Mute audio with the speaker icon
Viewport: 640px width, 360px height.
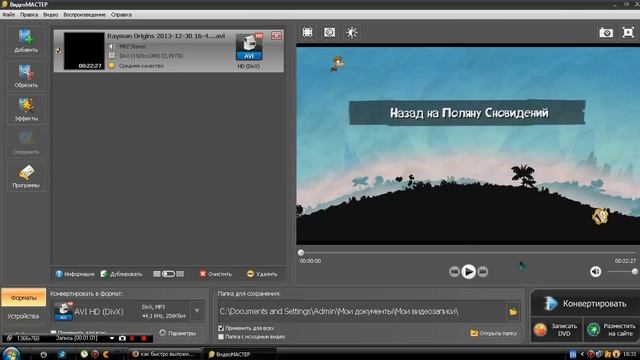pyautogui.click(x=596, y=271)
